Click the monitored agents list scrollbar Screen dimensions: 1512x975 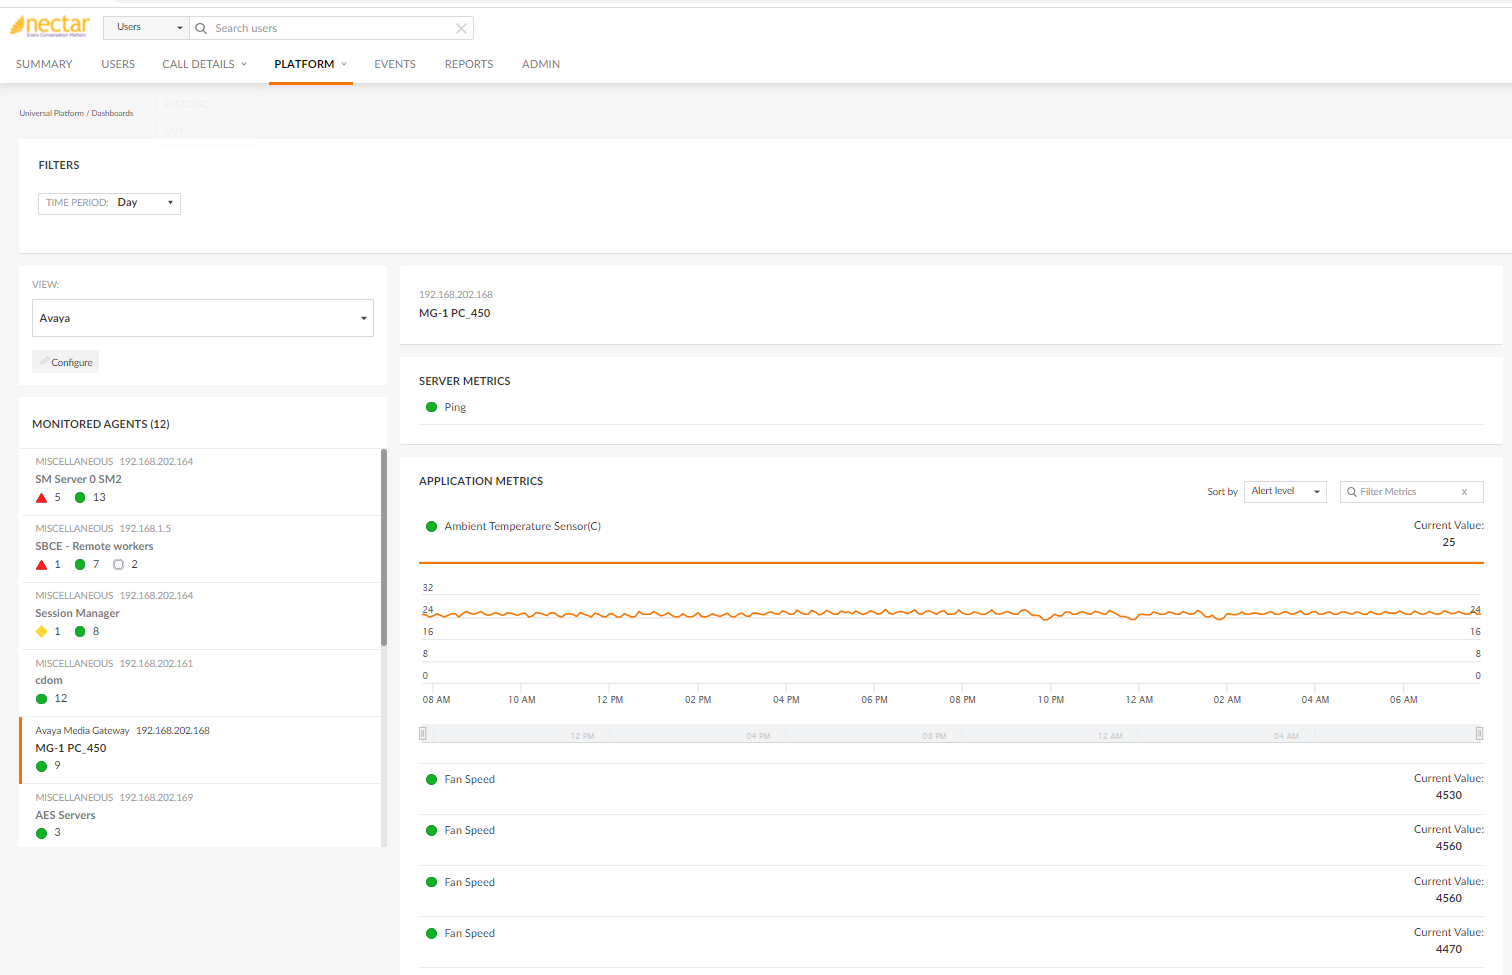(384, 548)
